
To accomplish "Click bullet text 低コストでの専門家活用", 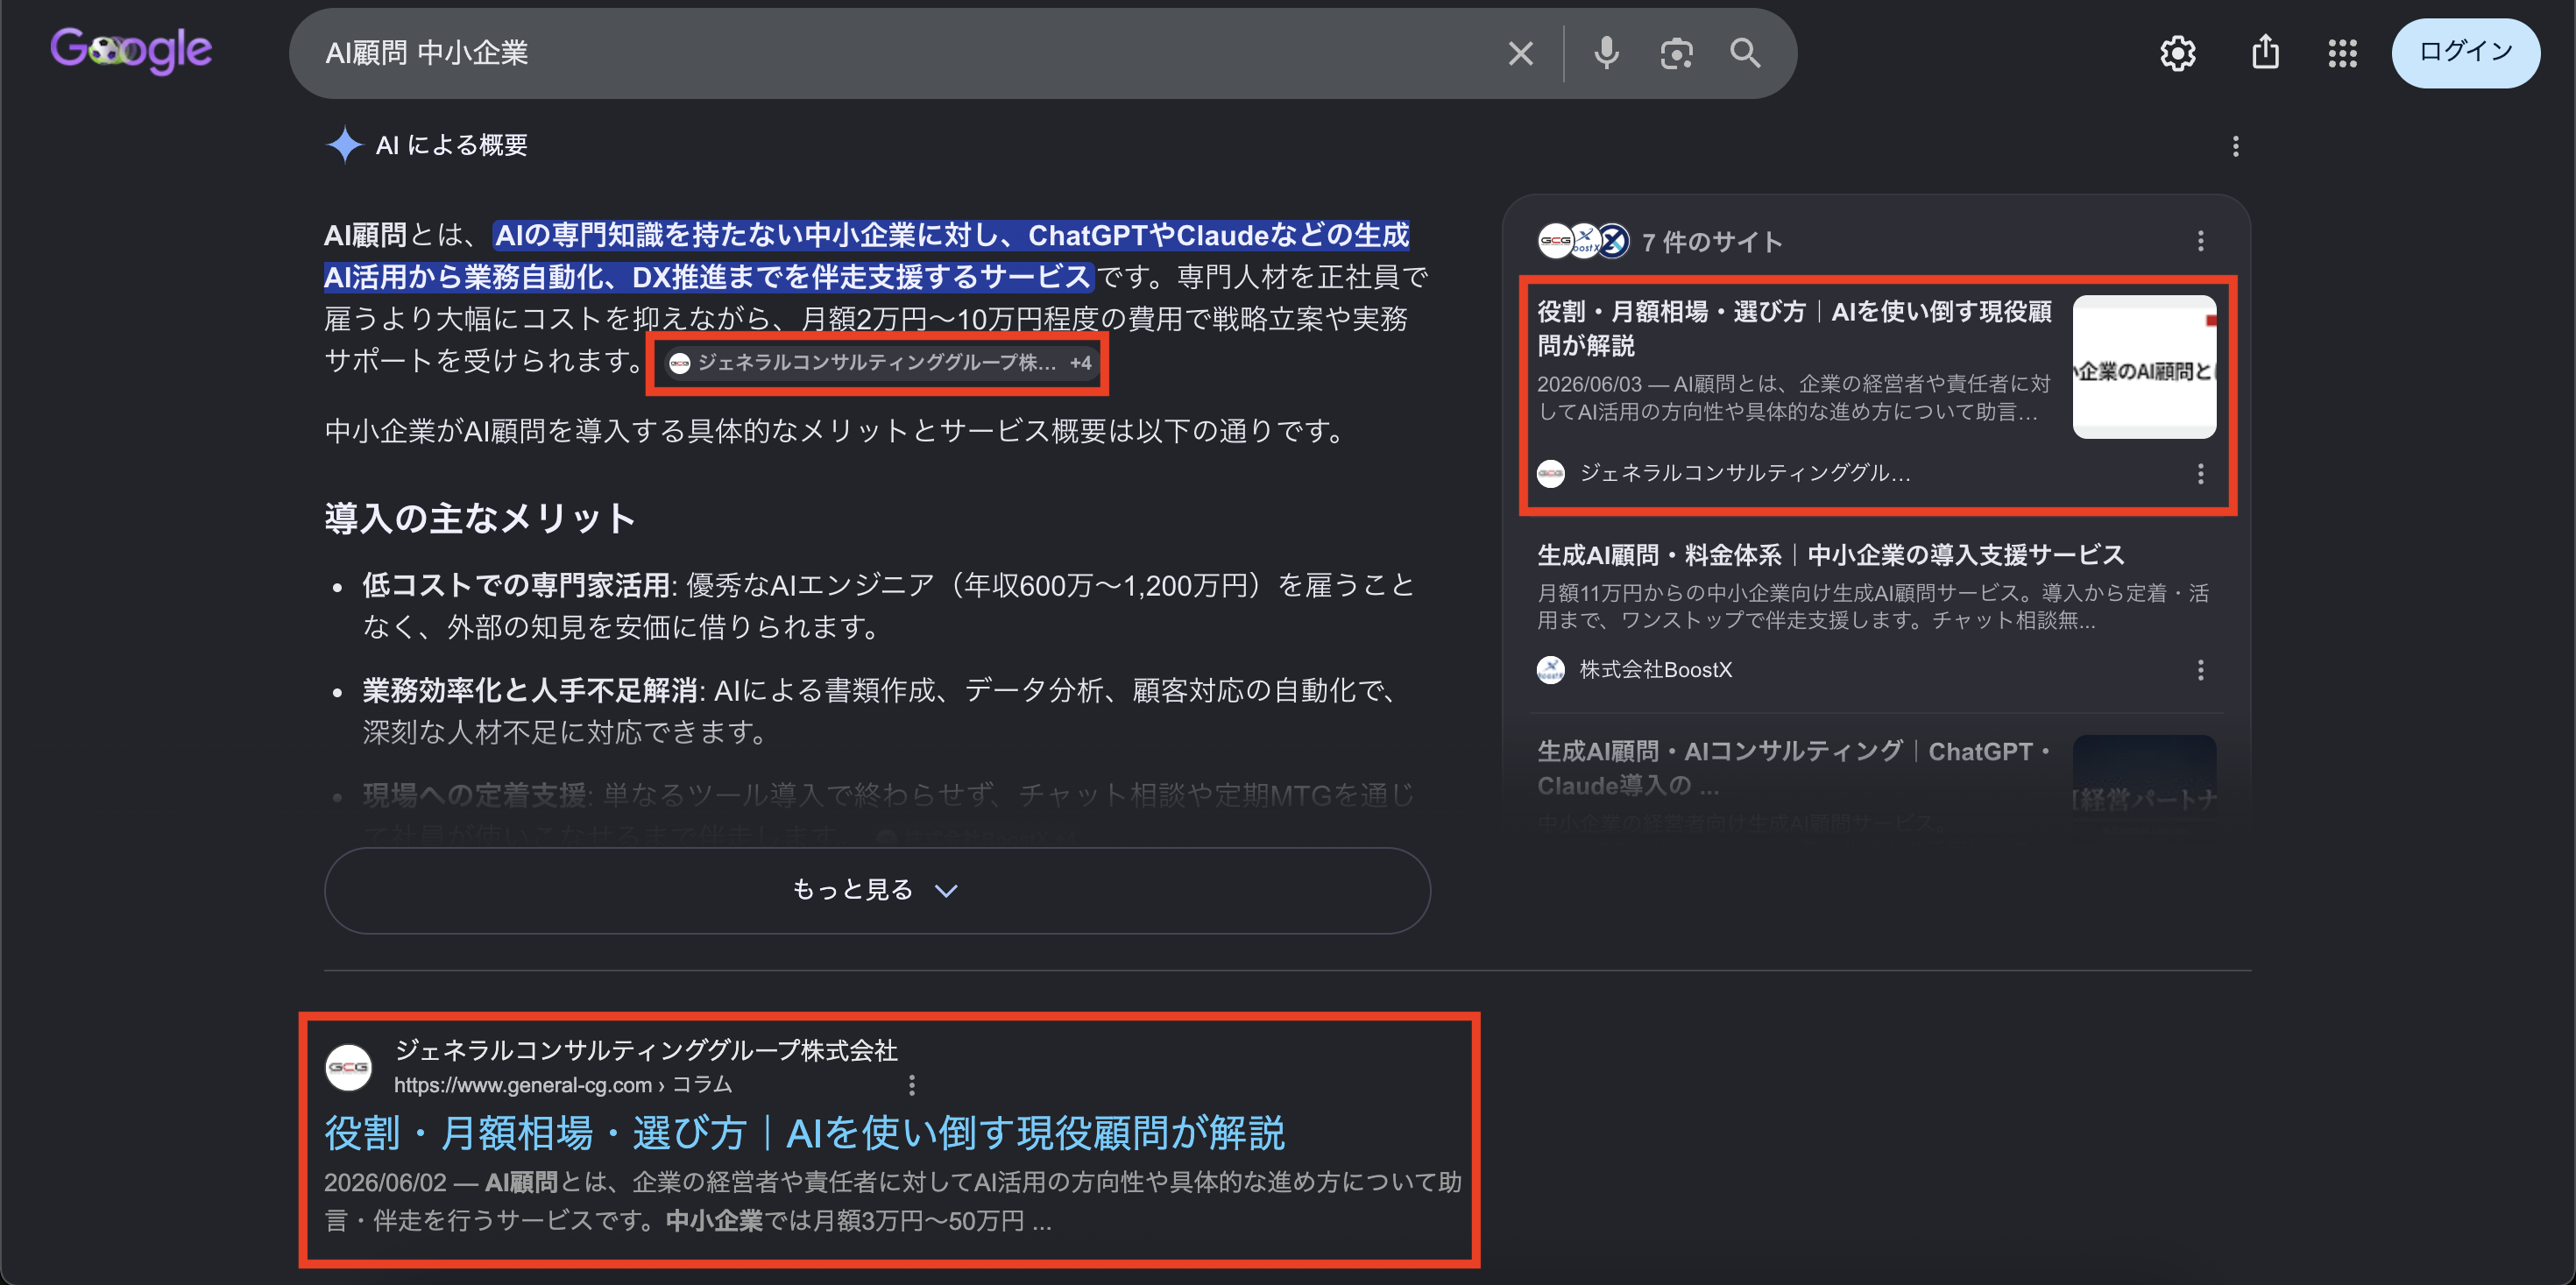I will point(516,585).
